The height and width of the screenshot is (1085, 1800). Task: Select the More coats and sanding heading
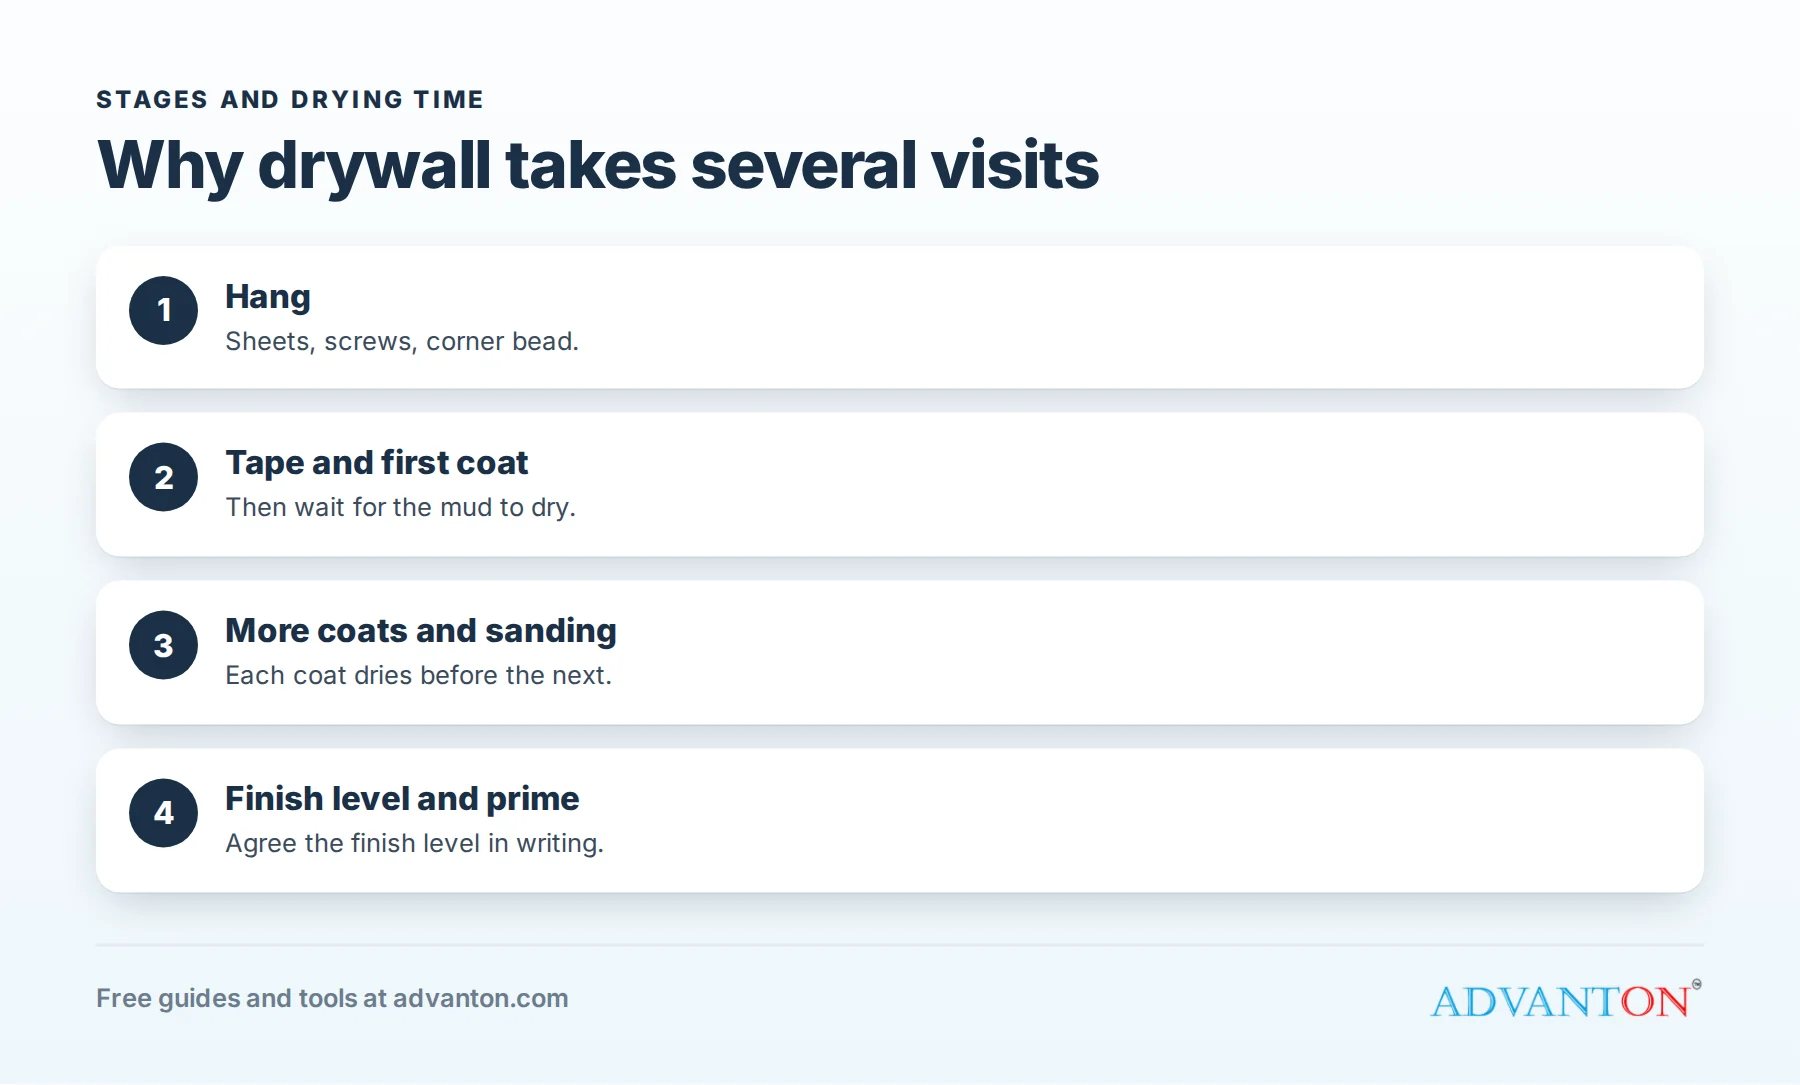pyautogui.click(x=420, y=631)
